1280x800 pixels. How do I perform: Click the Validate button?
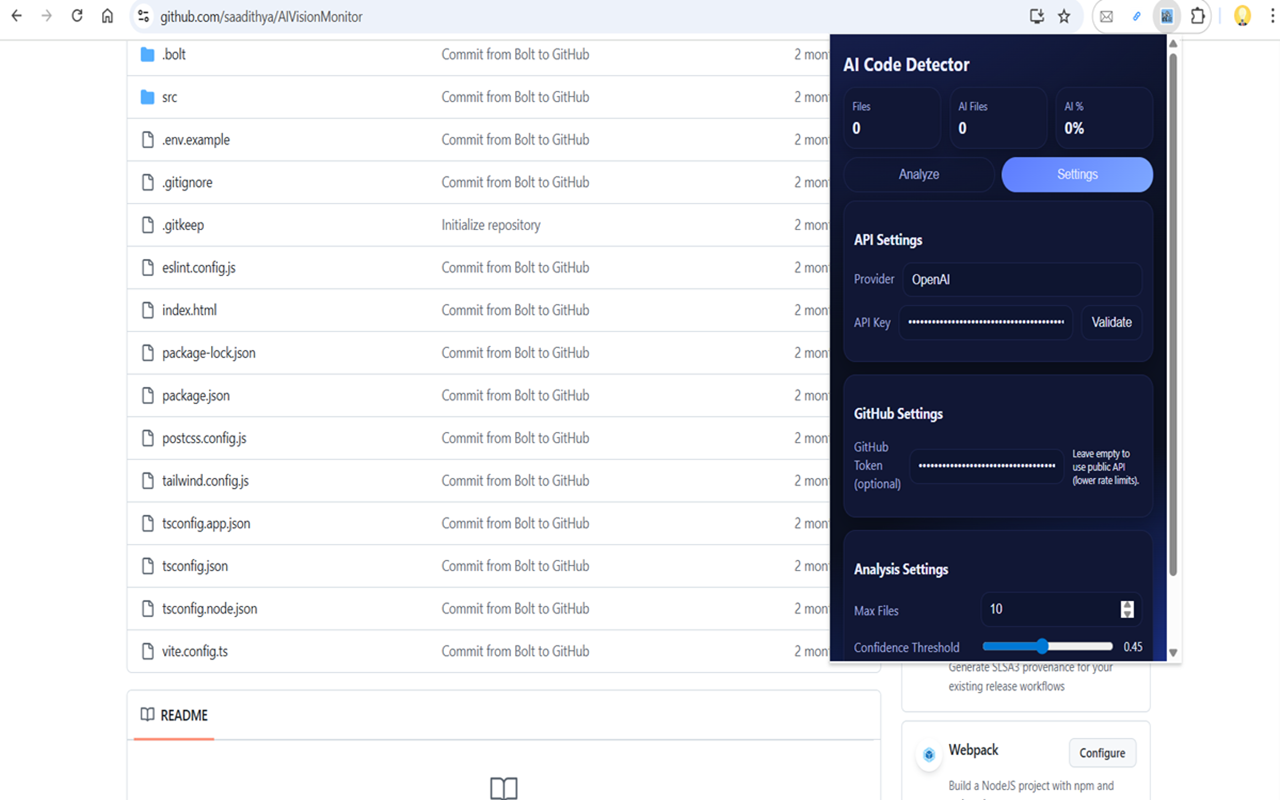click(1111, 322)
